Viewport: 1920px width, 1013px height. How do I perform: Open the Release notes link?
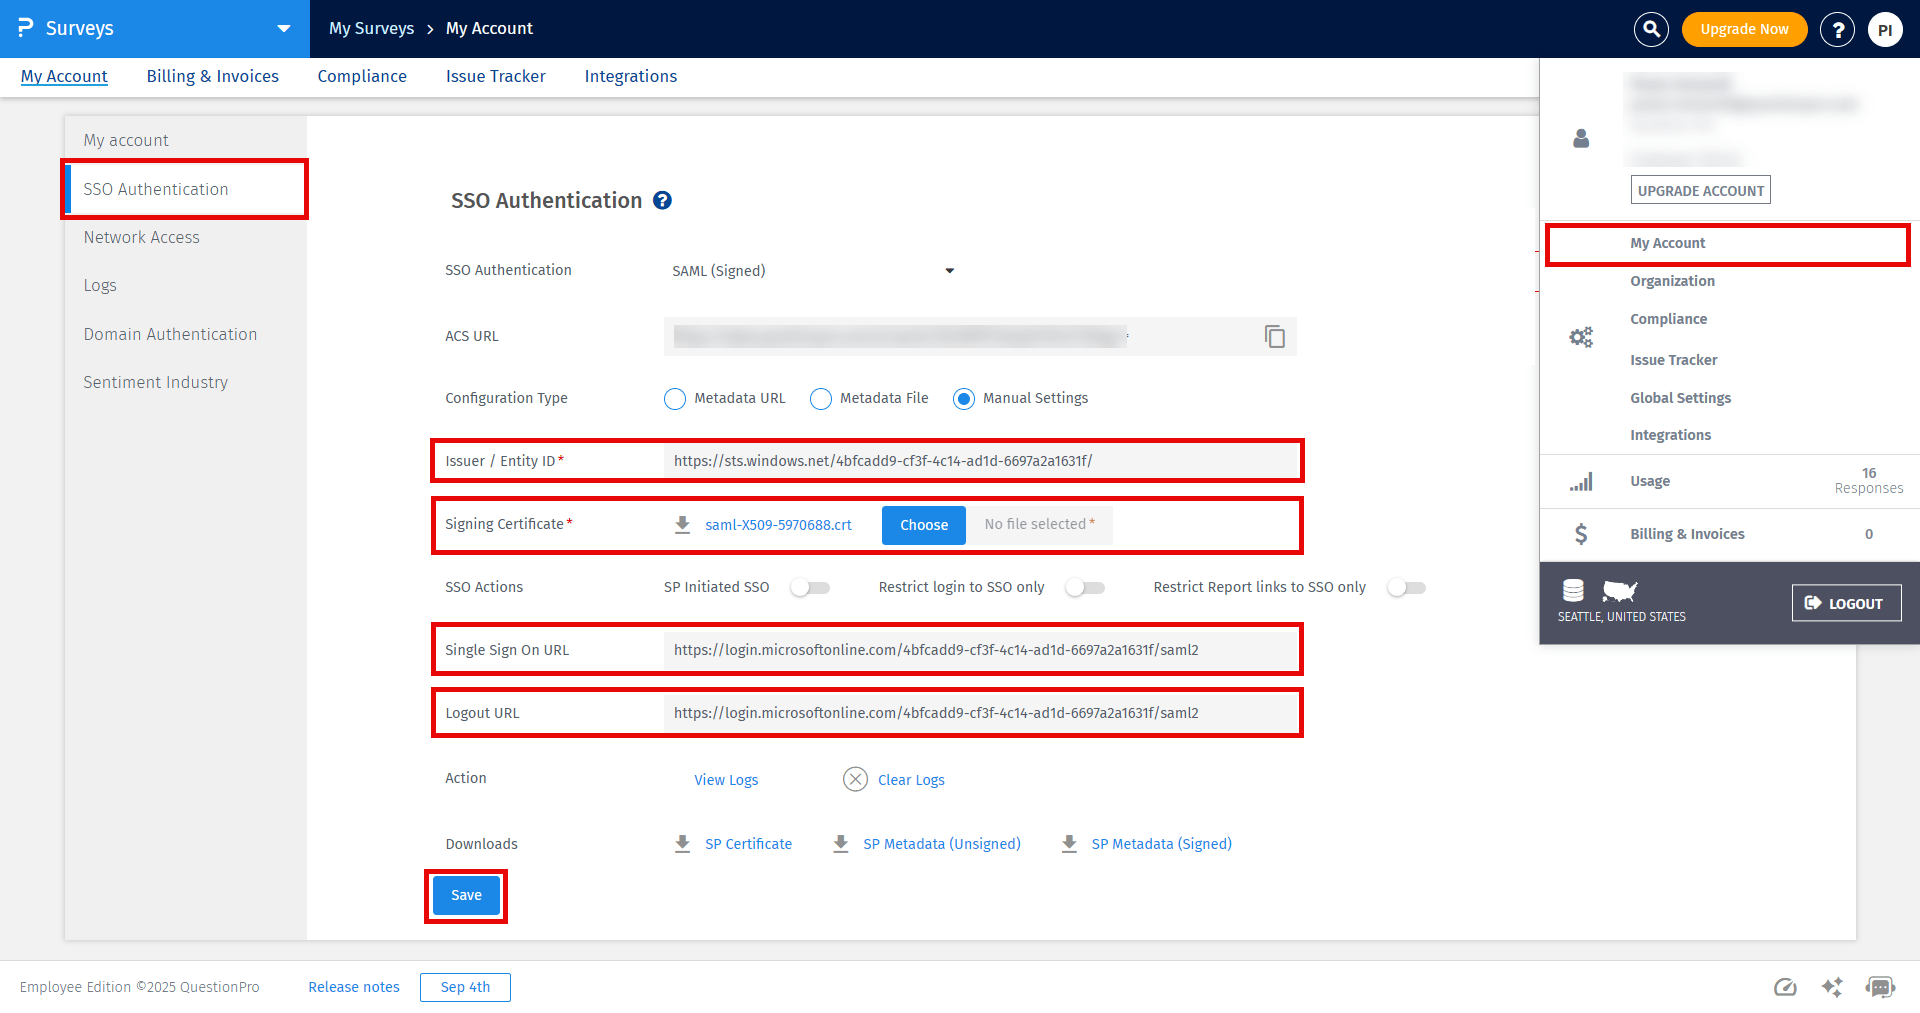pos(354,987)
